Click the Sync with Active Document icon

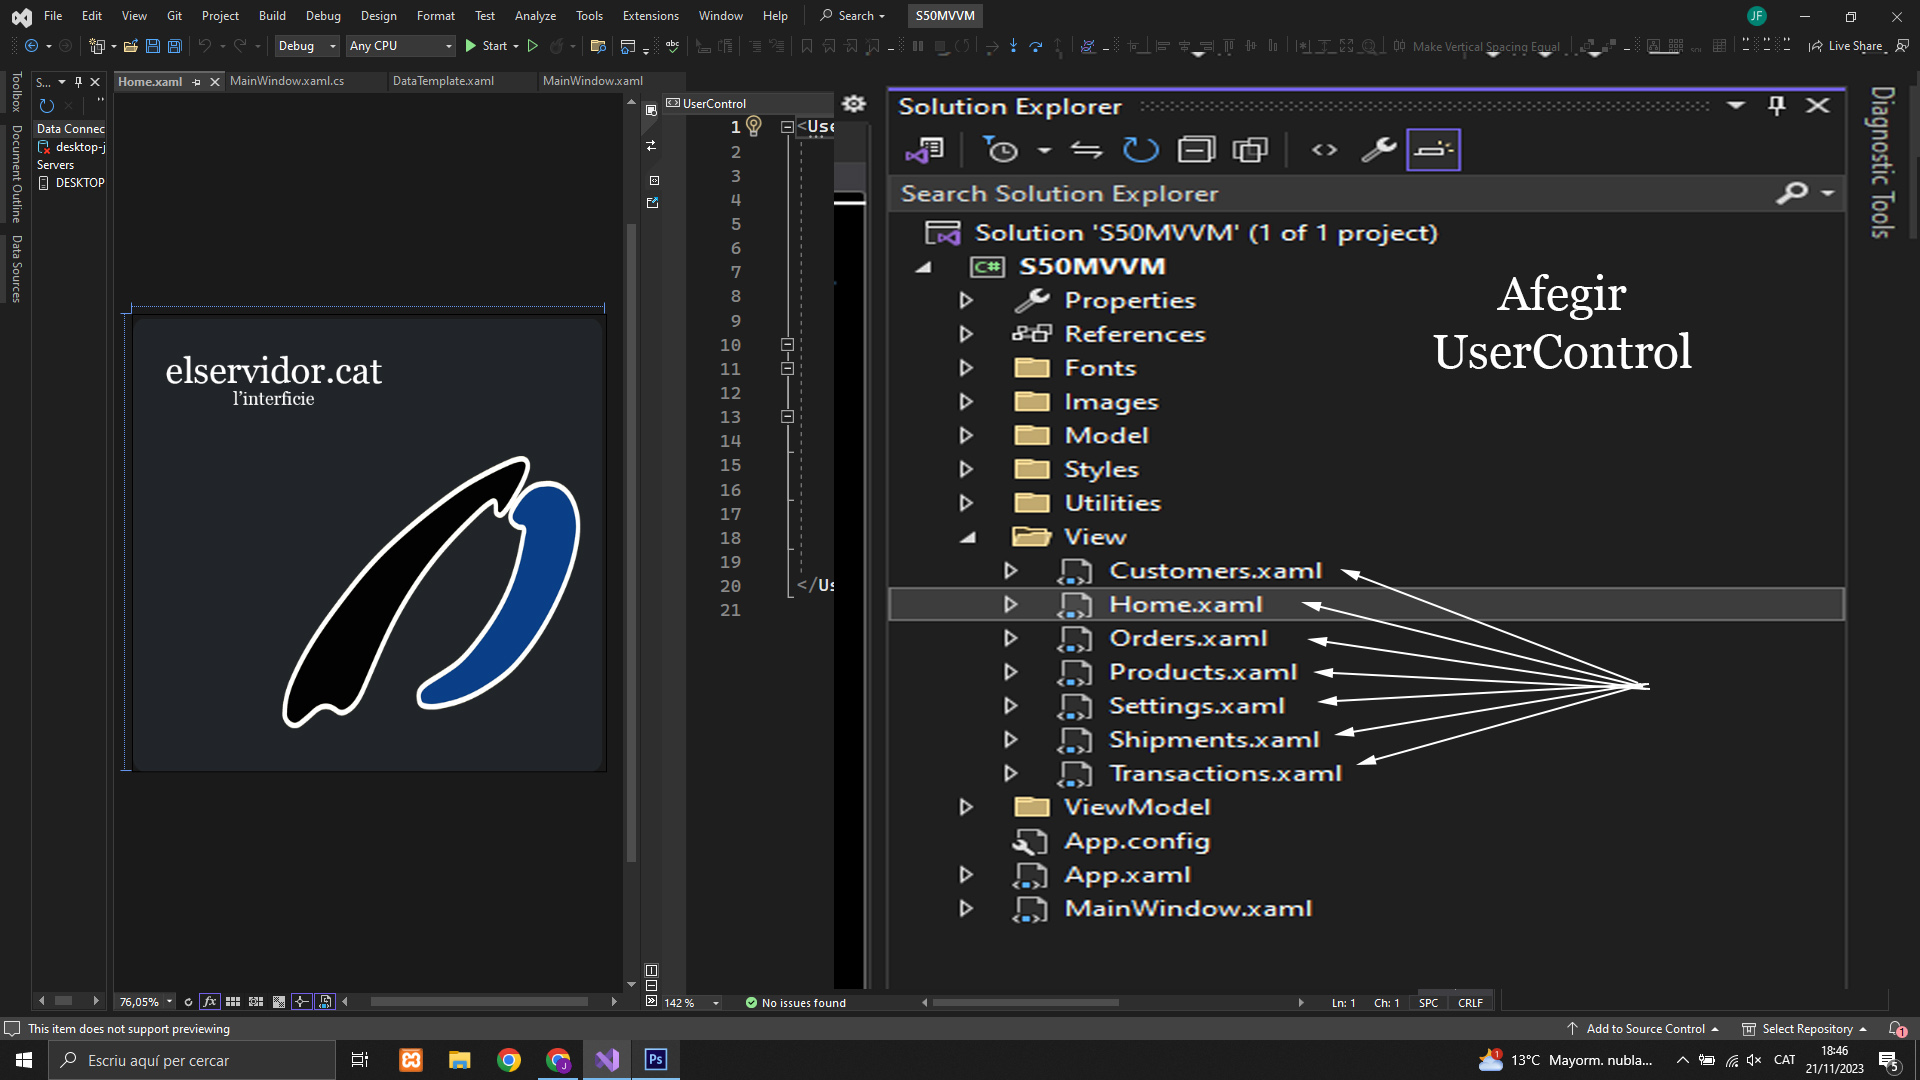(x=1086, y=150)
